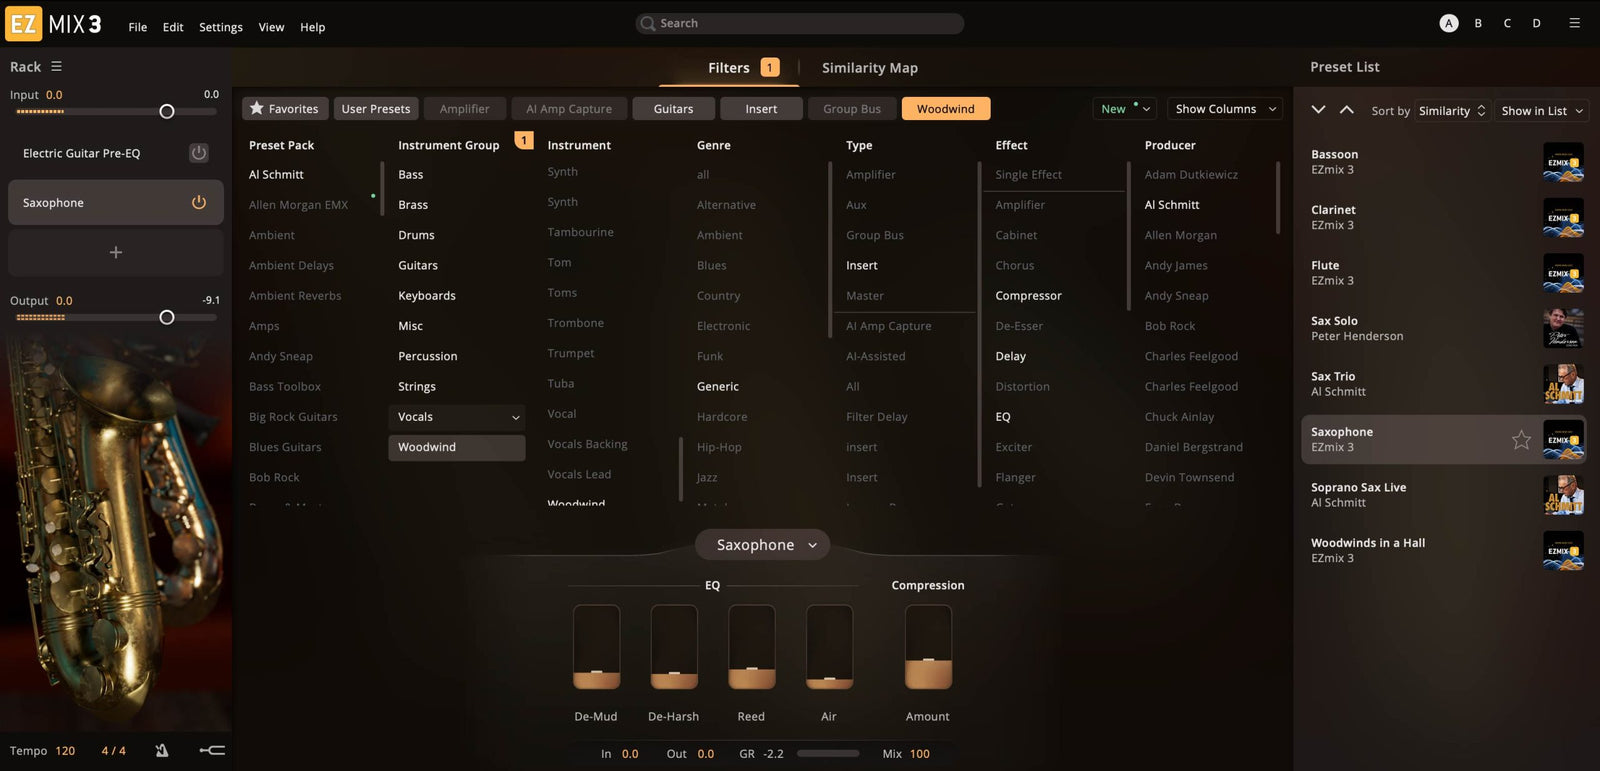Screen dimensions: 1600x771
Task: Click the Bassoon preset thumbnail
Action: point(1563,162)
